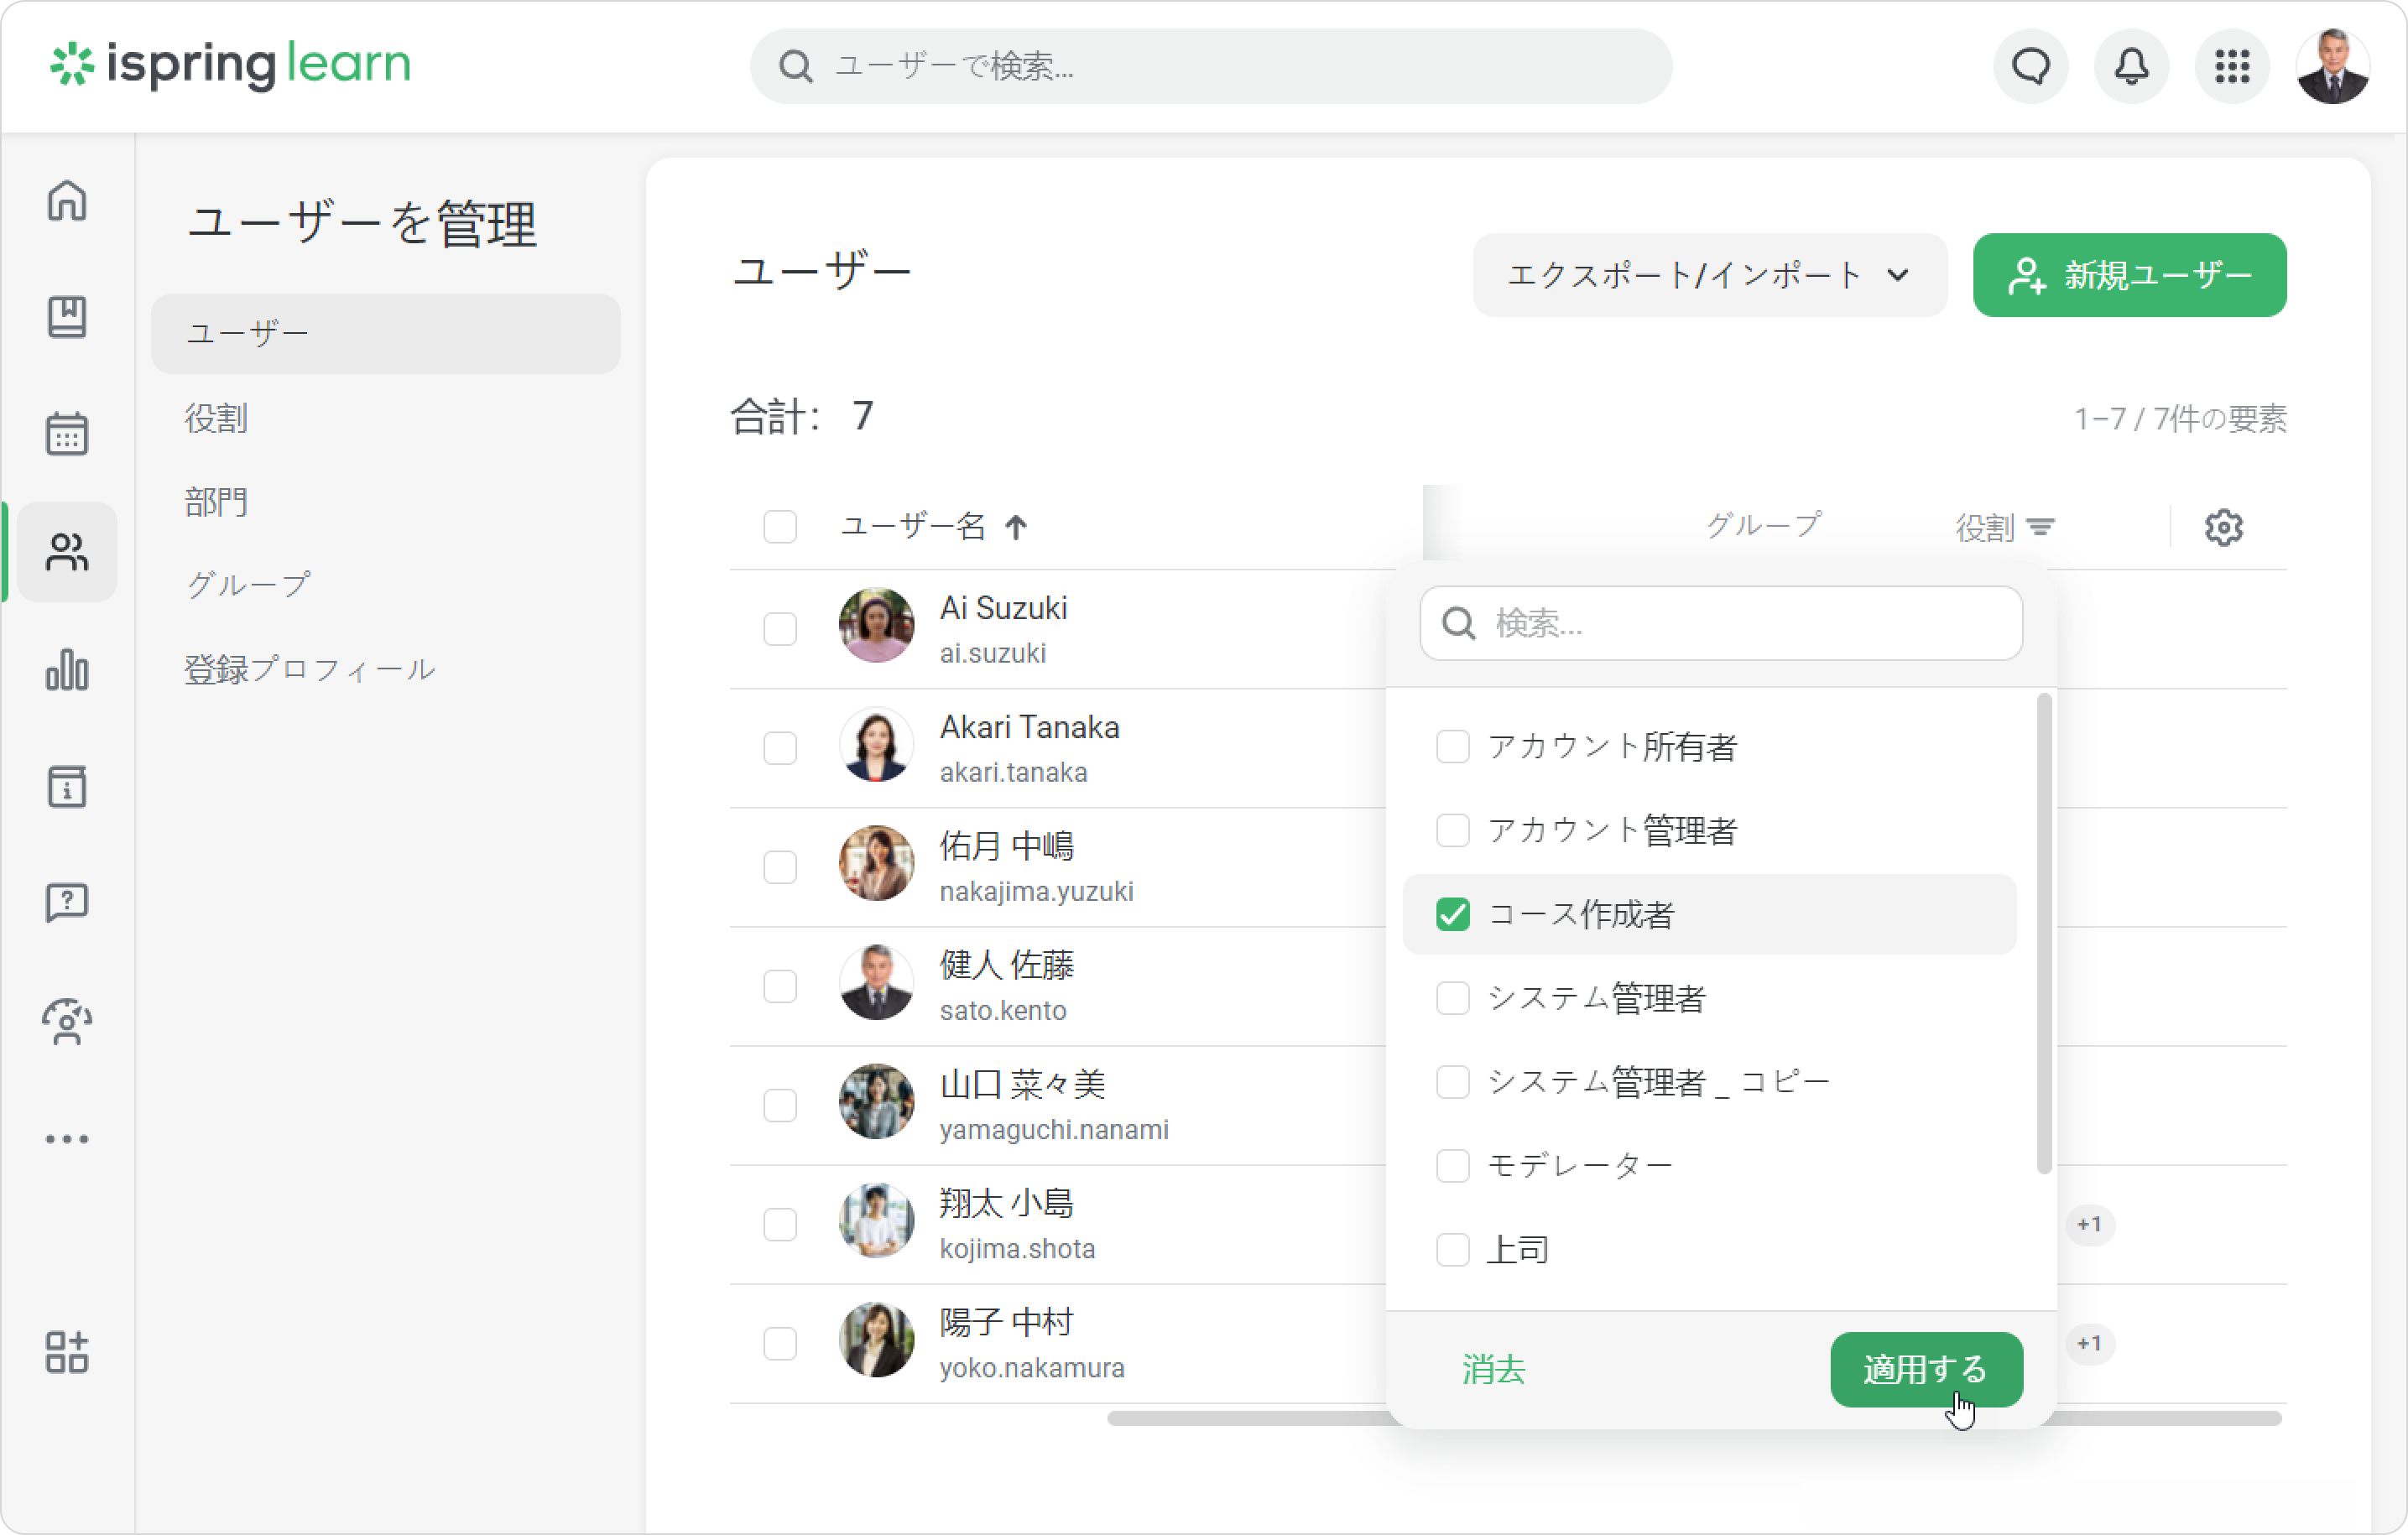
Task: Open notifications bell
Action: (2131, 66)
